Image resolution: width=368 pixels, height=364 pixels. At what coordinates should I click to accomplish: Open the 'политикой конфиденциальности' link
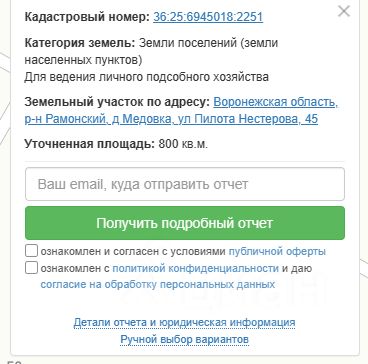pyautogui.click(x=195, y=268)
